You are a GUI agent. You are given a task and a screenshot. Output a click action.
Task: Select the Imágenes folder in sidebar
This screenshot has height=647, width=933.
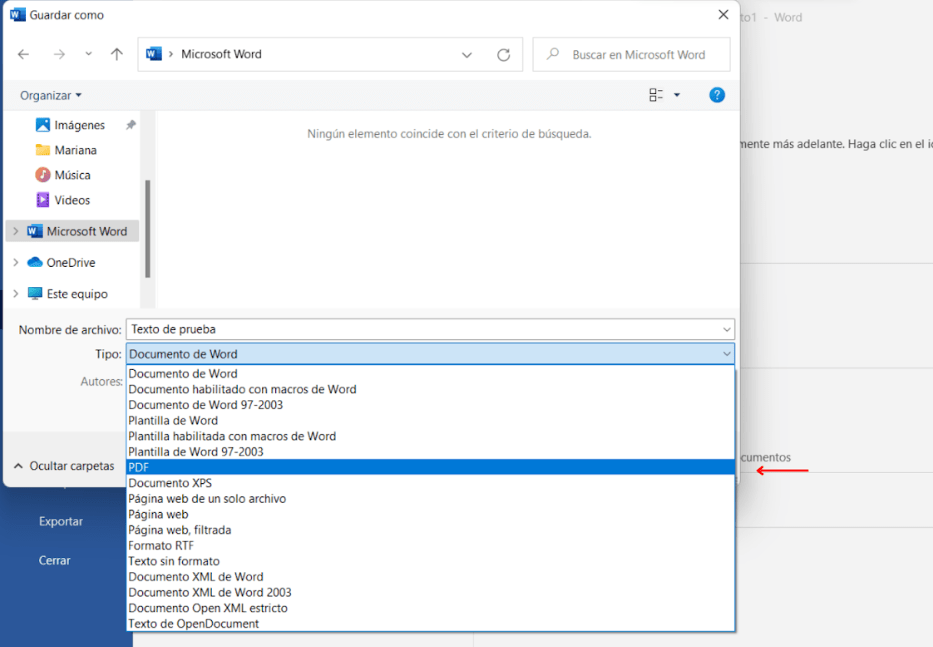coord(79,125)
